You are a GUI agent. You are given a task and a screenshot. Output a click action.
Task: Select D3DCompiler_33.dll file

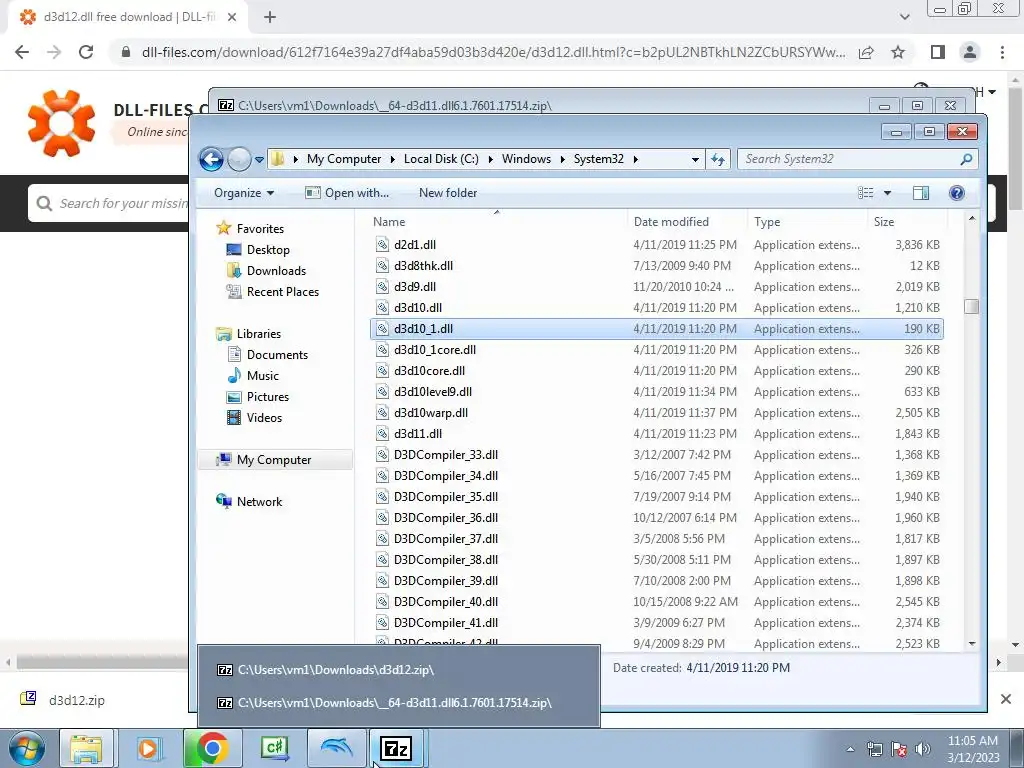(x=656, y=455)
